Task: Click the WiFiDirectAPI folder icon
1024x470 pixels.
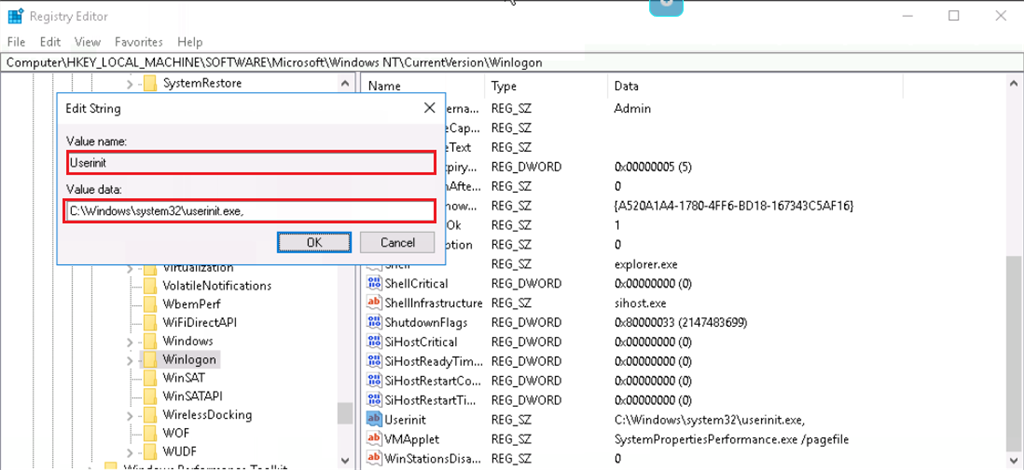Action: tap(151, 322)
